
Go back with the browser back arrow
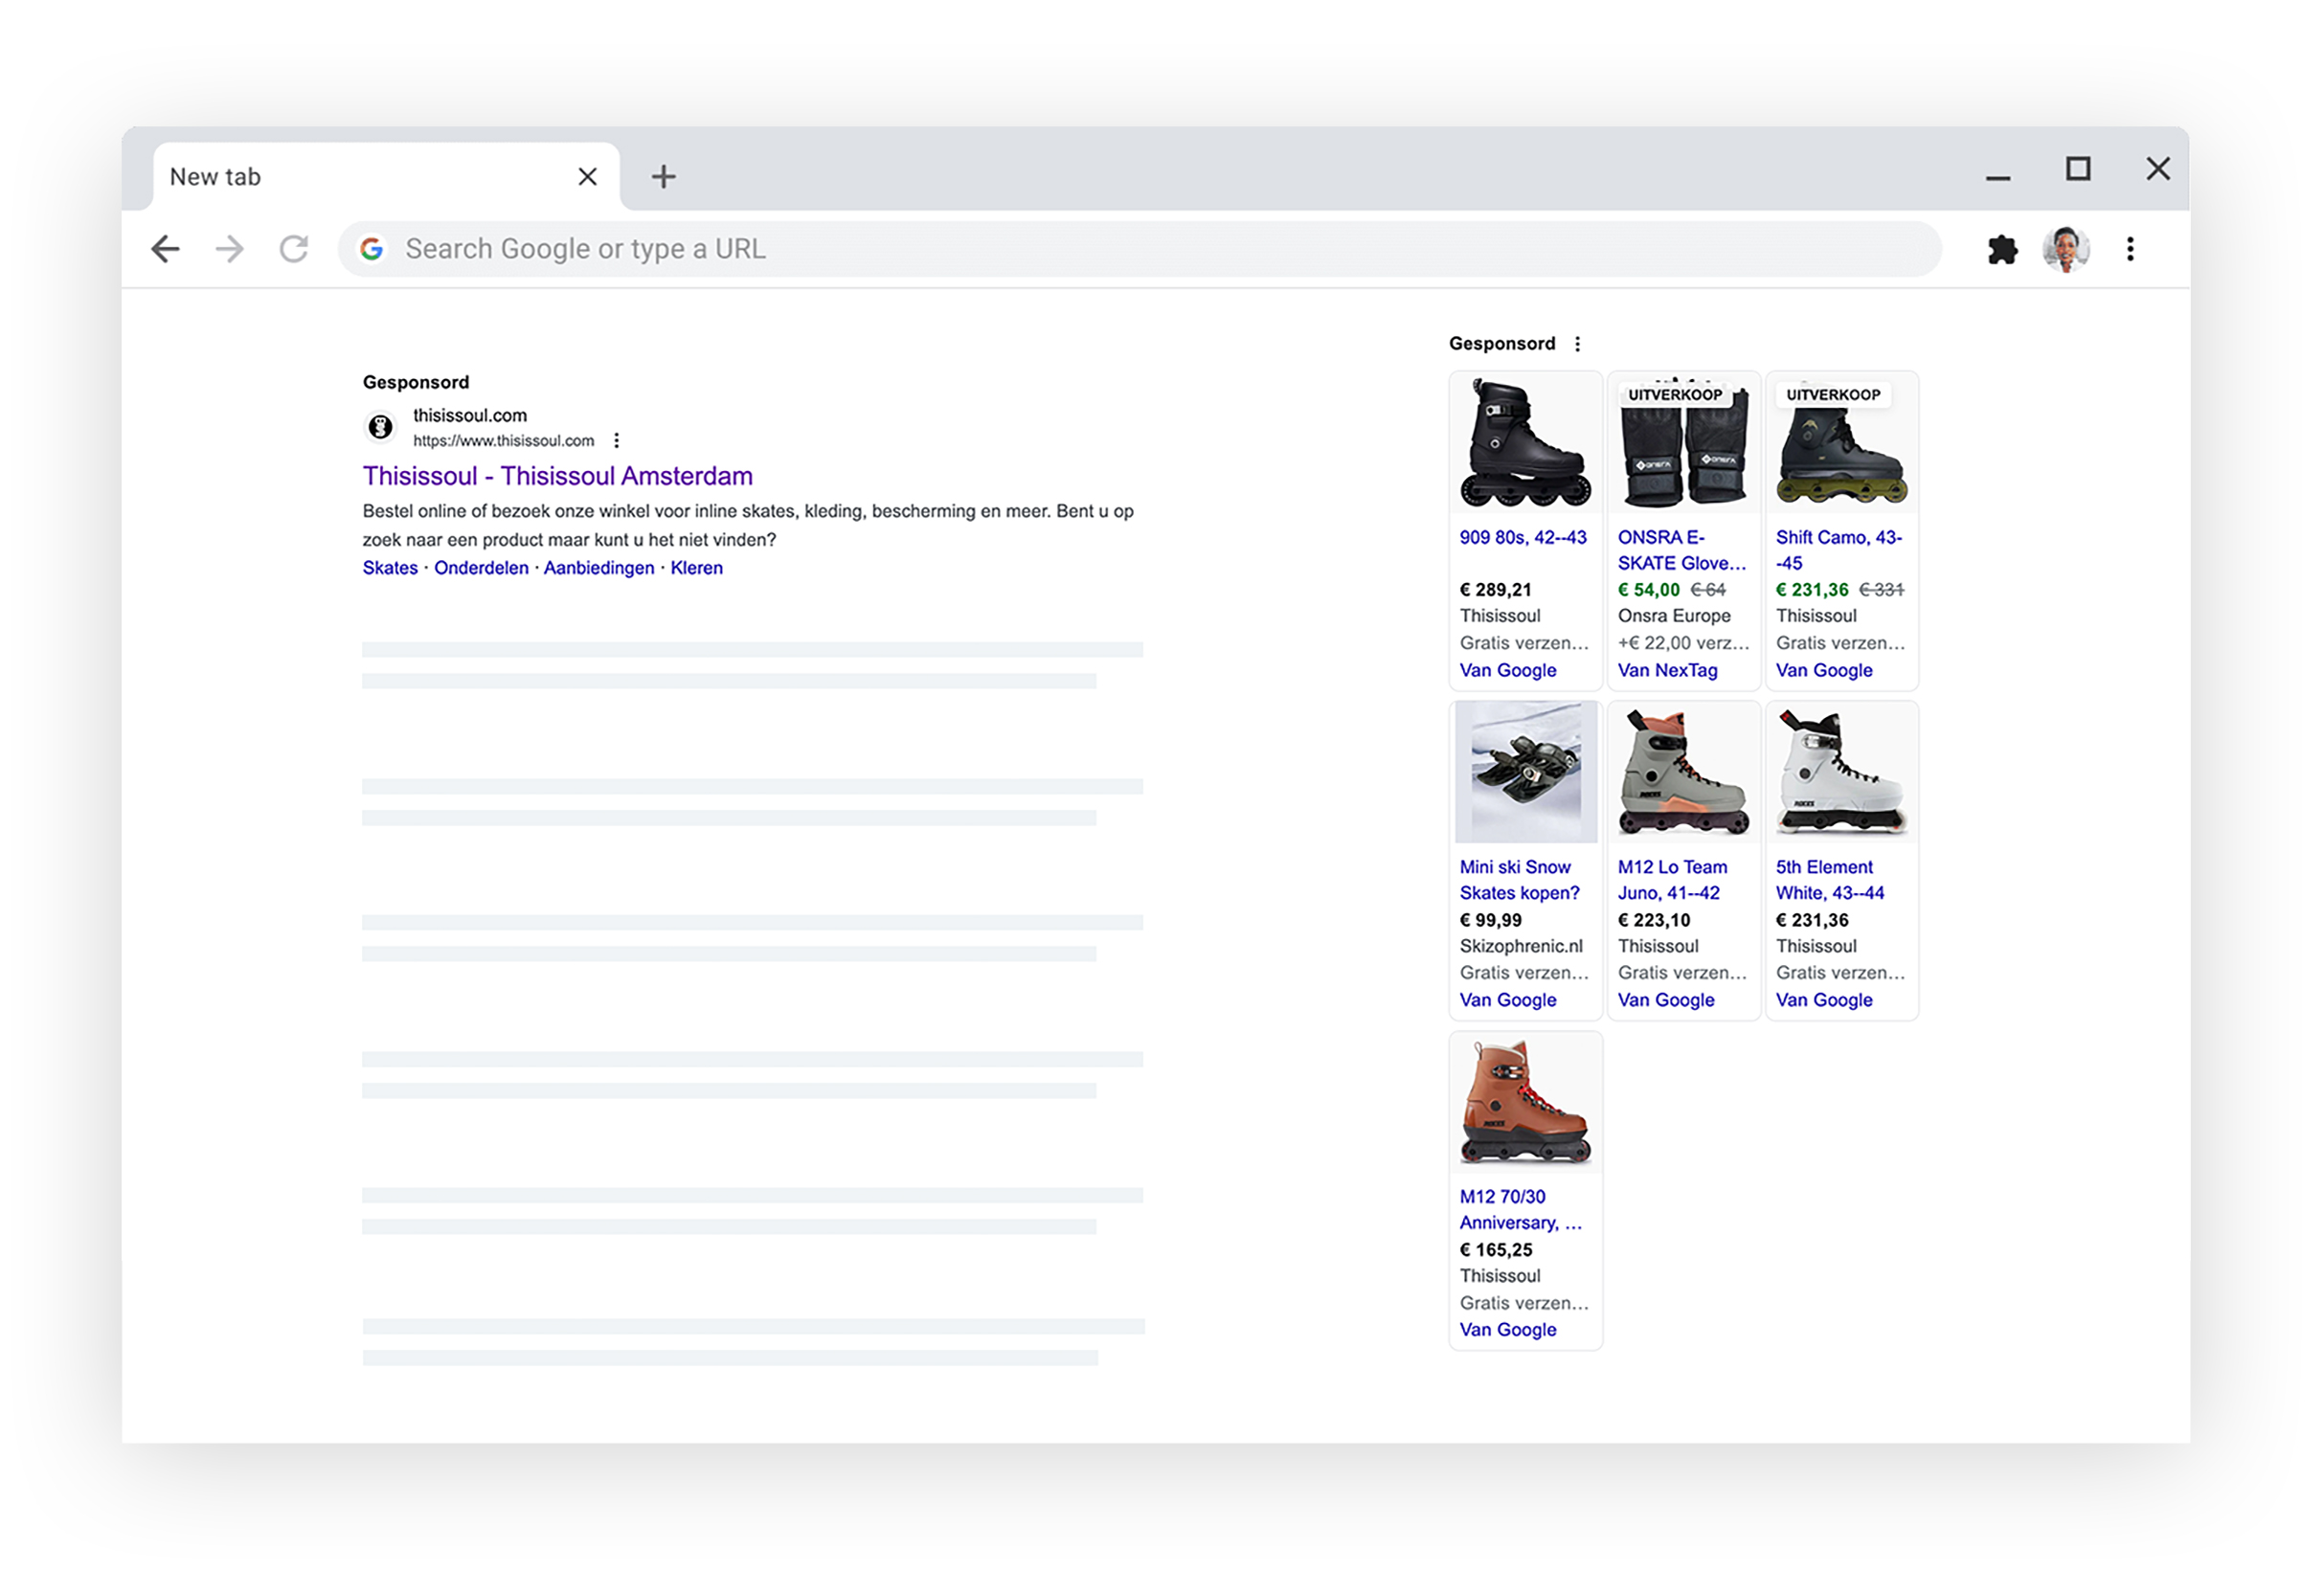(165, 249)
